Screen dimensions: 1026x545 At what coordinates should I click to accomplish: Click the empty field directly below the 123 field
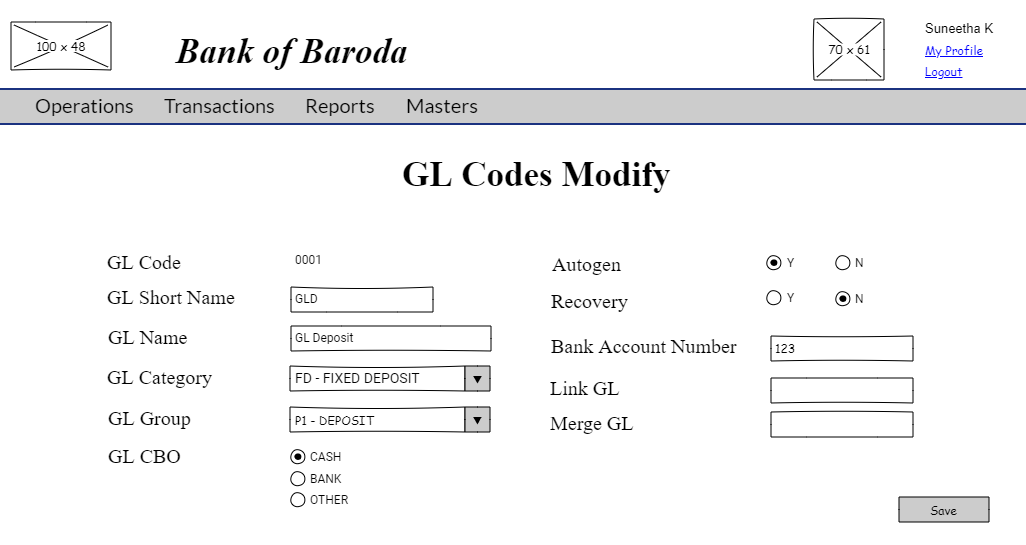click(x=841, y=390)
